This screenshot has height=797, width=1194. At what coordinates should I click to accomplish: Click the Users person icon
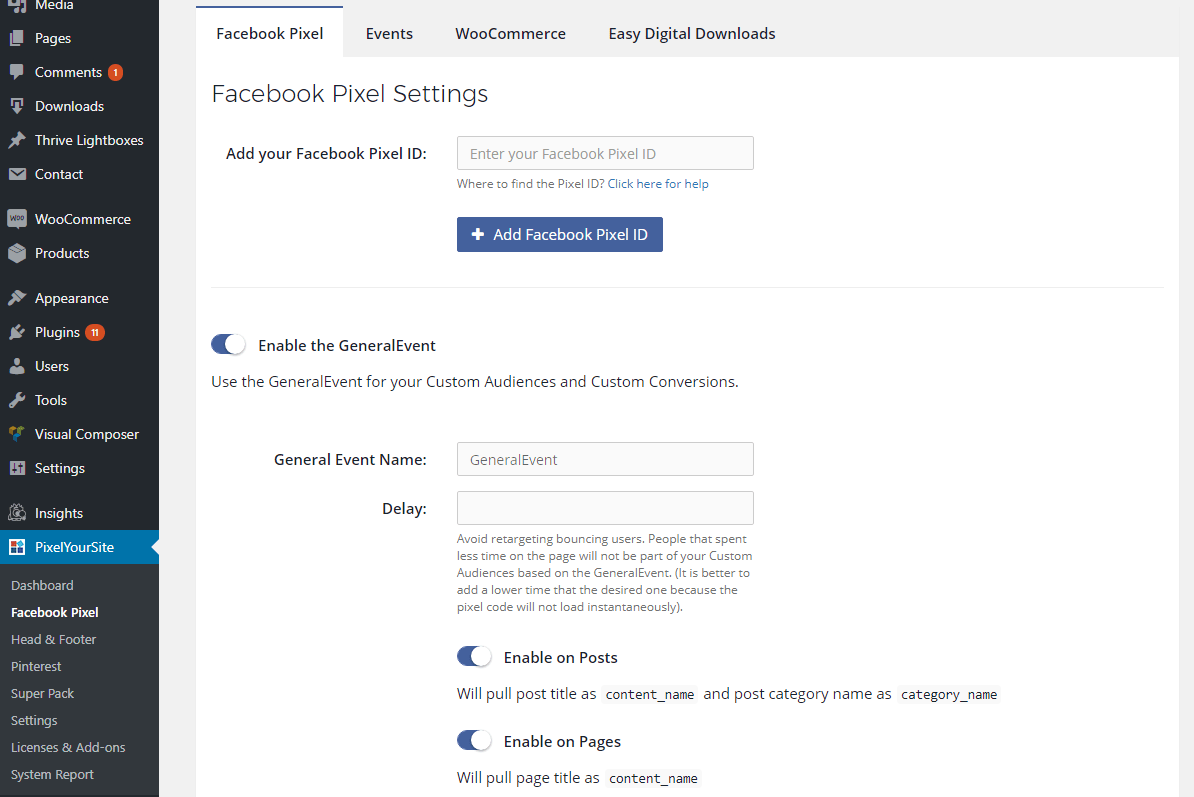click(x=17, y=366)
